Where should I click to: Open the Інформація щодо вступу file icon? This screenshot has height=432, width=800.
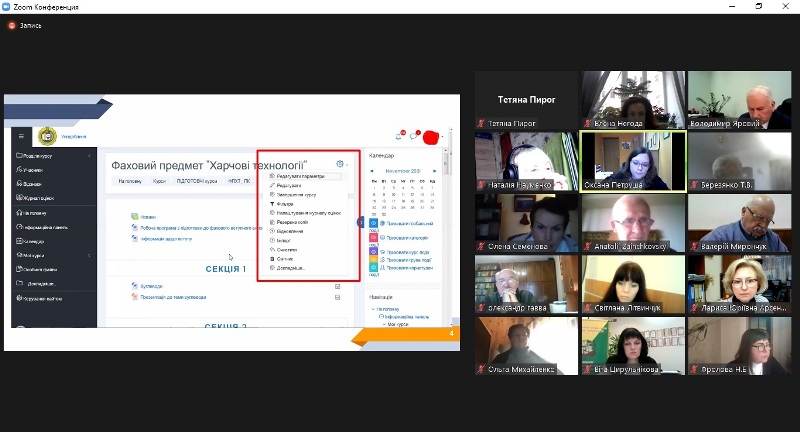134,239
